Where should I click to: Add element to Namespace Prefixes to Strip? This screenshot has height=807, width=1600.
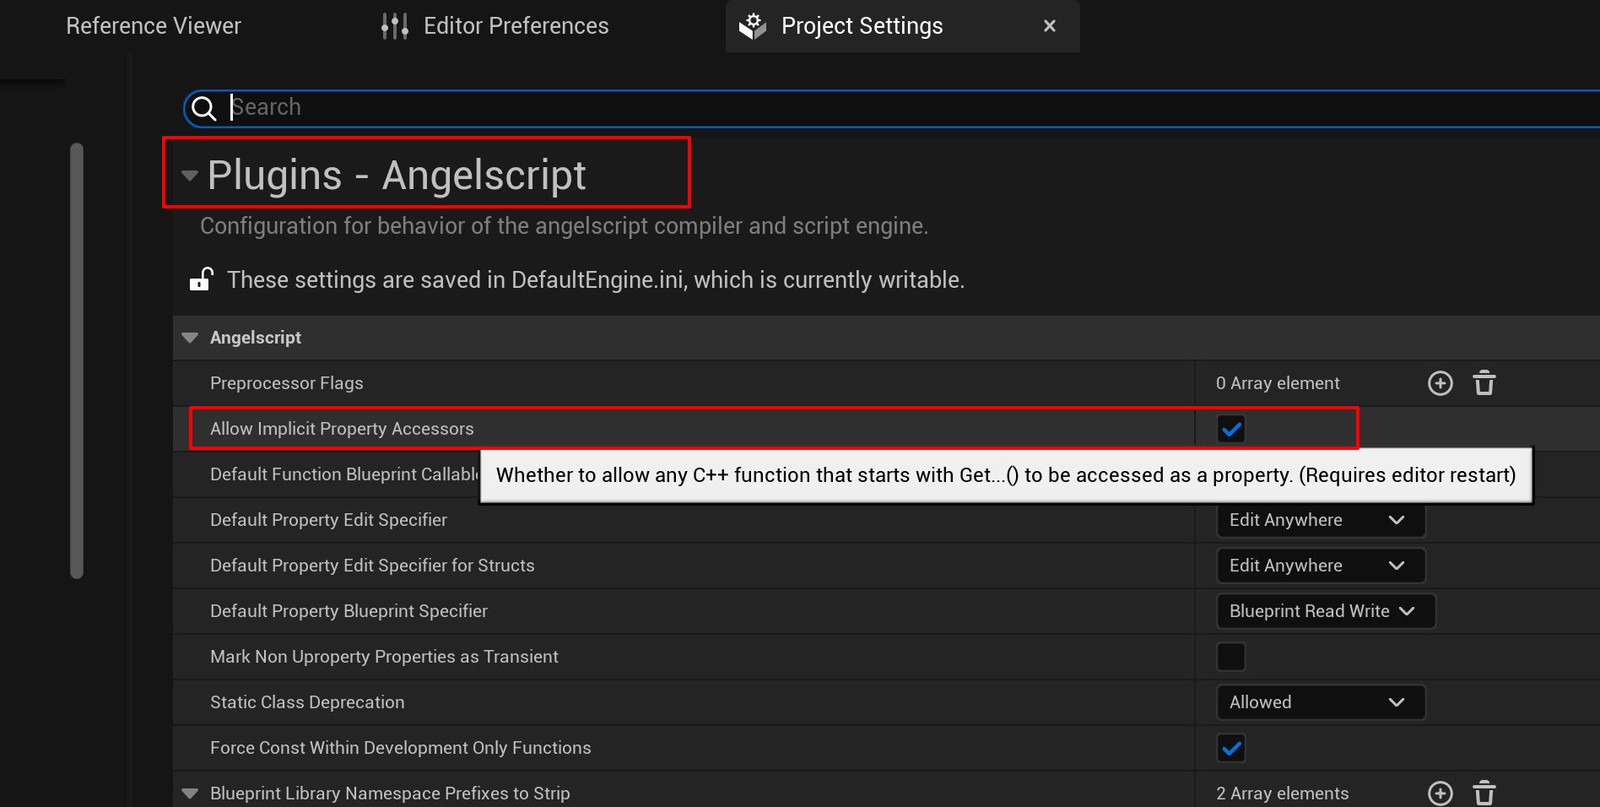[x=1440, y=793]
